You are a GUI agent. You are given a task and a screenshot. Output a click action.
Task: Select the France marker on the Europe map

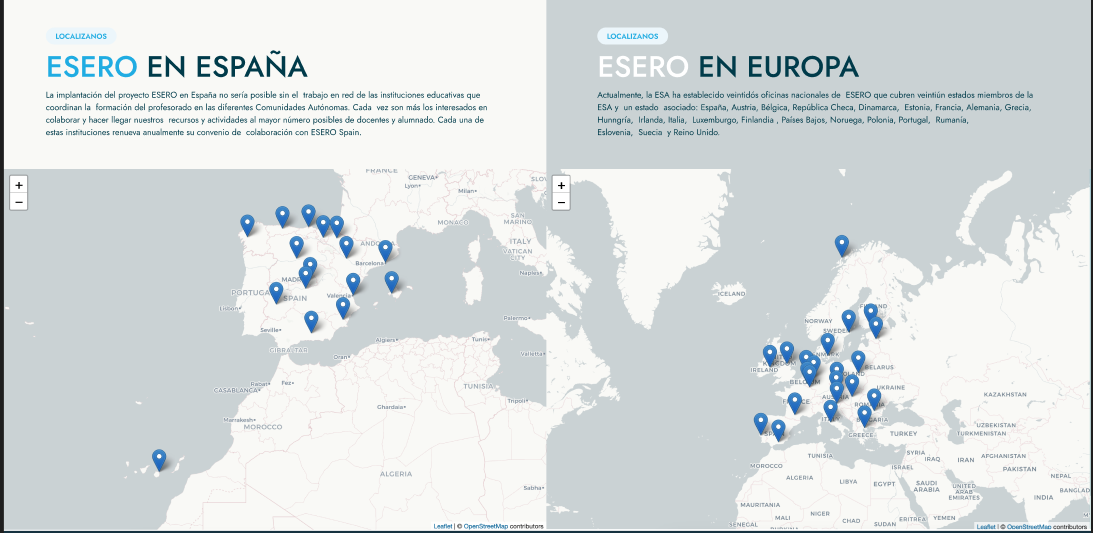795,403
